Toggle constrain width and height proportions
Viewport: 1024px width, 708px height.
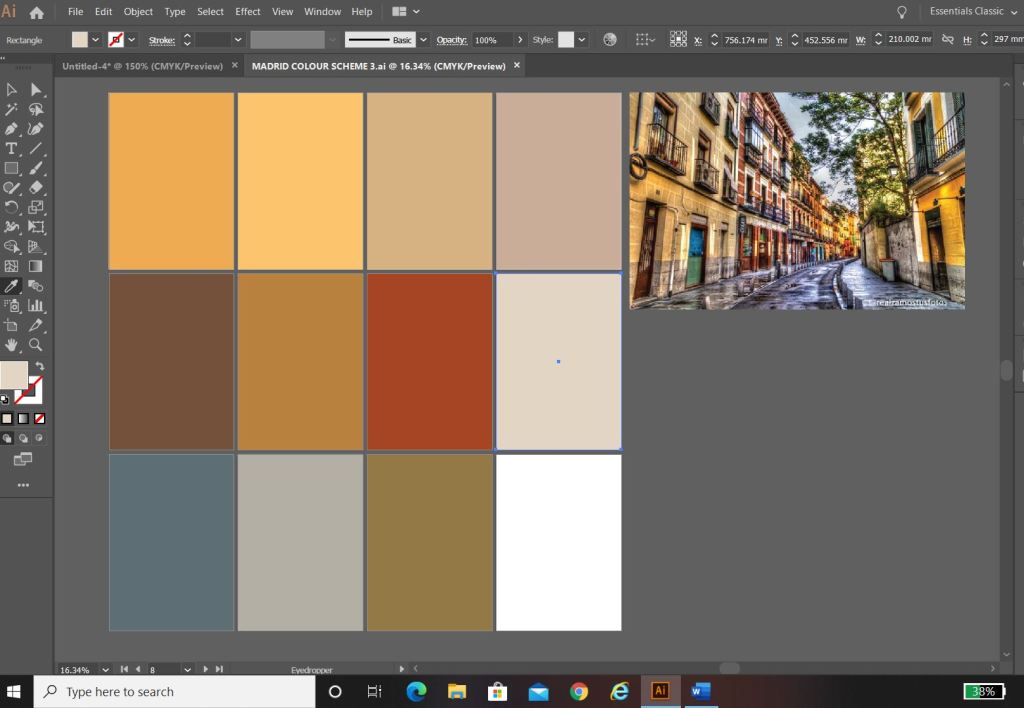click(x=950, y=40)
